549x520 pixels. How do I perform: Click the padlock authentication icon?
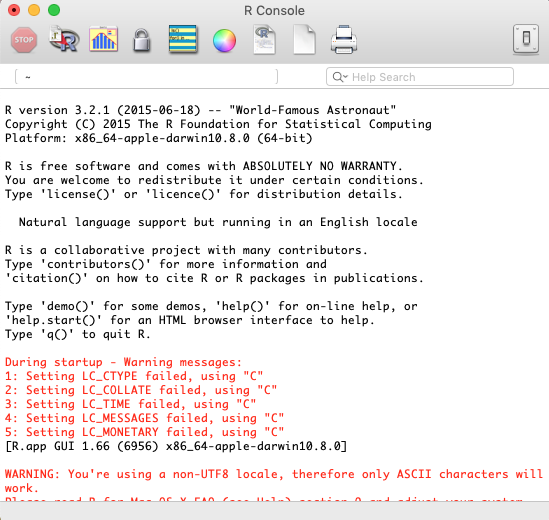[x=142, y=41]
